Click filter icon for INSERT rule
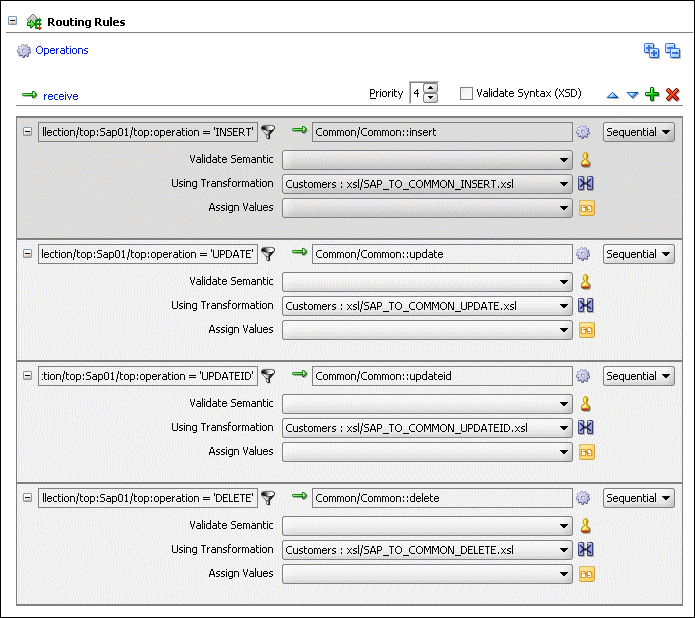Screen dimensions: 695x618 (x=268, y=132)
